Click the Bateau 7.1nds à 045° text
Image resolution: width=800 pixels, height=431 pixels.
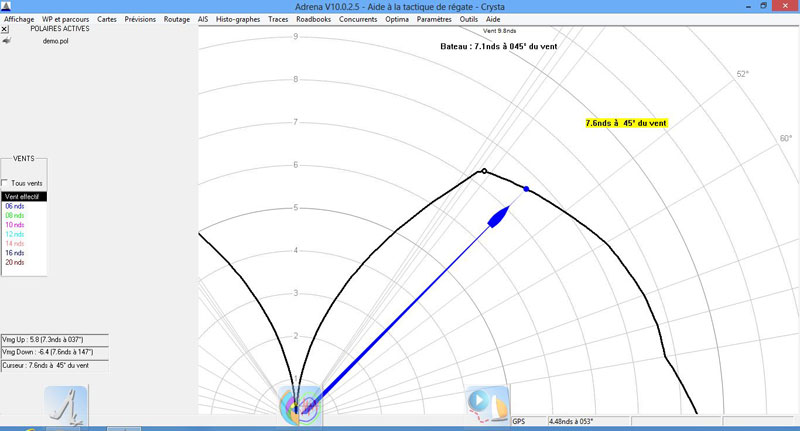pos(498,46)
